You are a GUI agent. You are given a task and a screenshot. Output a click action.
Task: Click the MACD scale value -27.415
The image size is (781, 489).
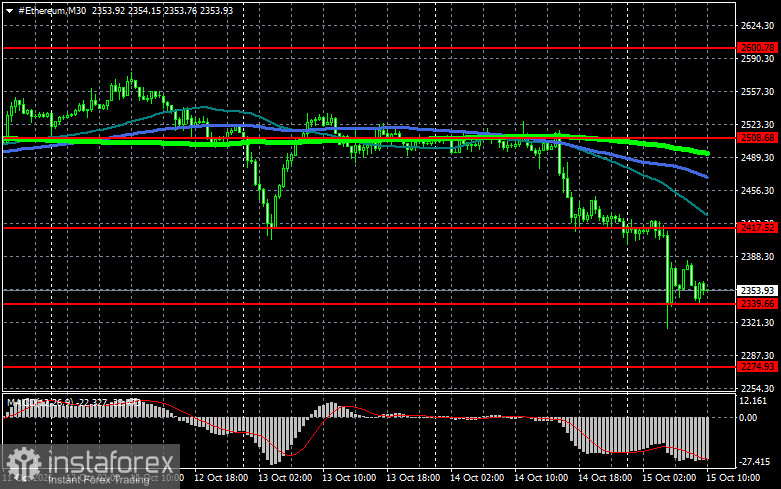point(754,462)
